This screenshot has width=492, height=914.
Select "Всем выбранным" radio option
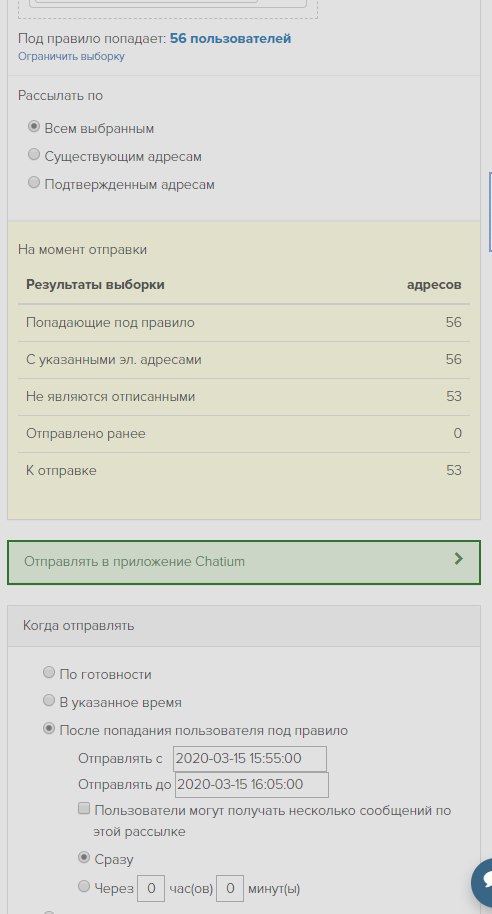tap(34, 126)
